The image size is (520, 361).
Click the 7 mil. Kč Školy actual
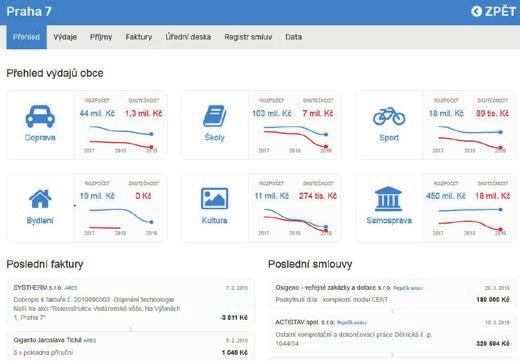(318, 113)
